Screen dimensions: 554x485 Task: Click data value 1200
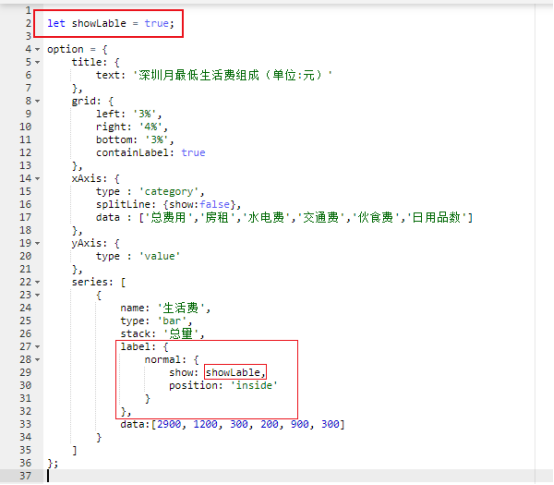coord(205,424)
